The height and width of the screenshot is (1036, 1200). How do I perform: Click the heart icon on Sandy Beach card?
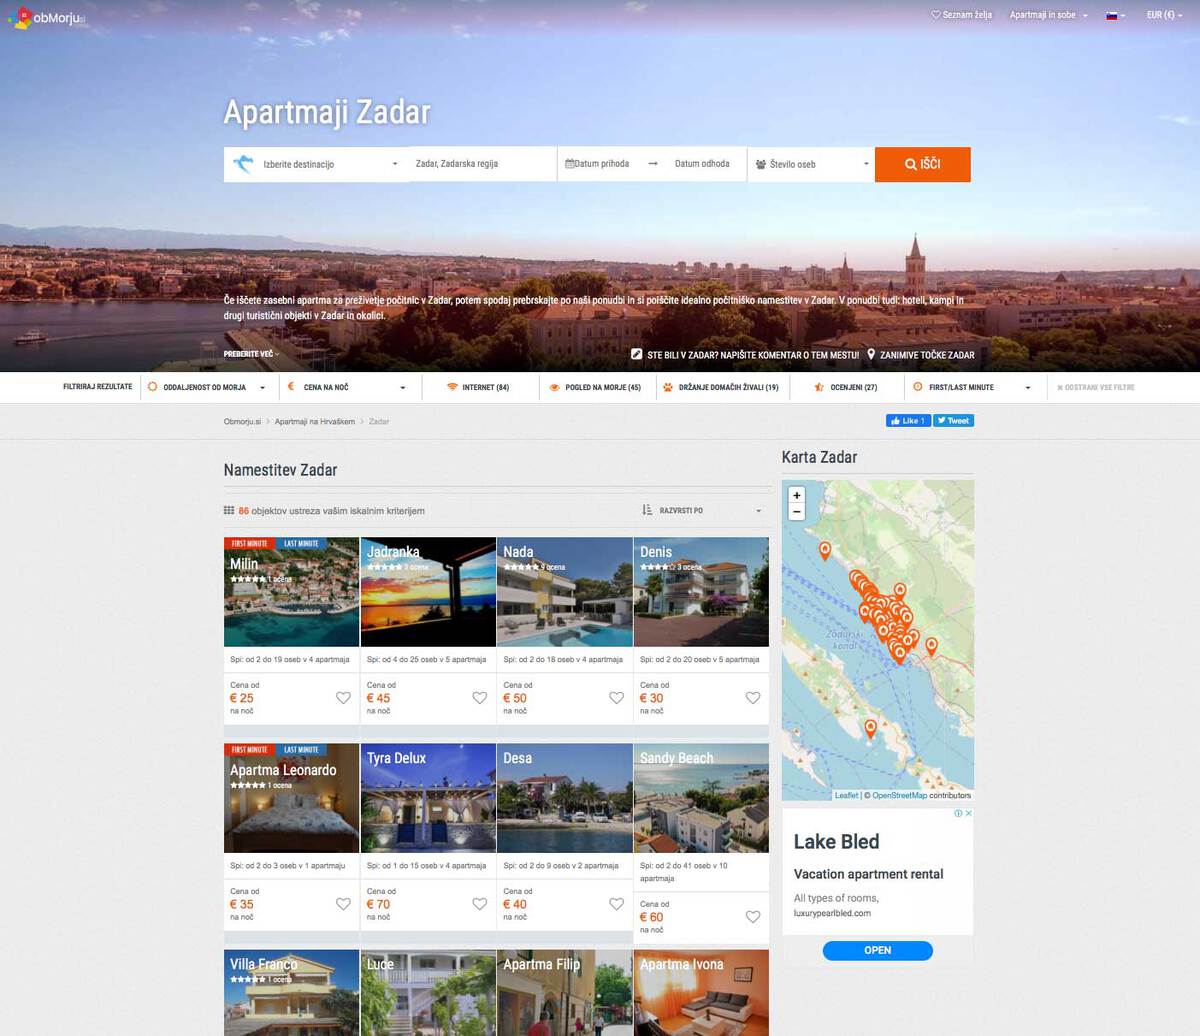coord(753,917)
